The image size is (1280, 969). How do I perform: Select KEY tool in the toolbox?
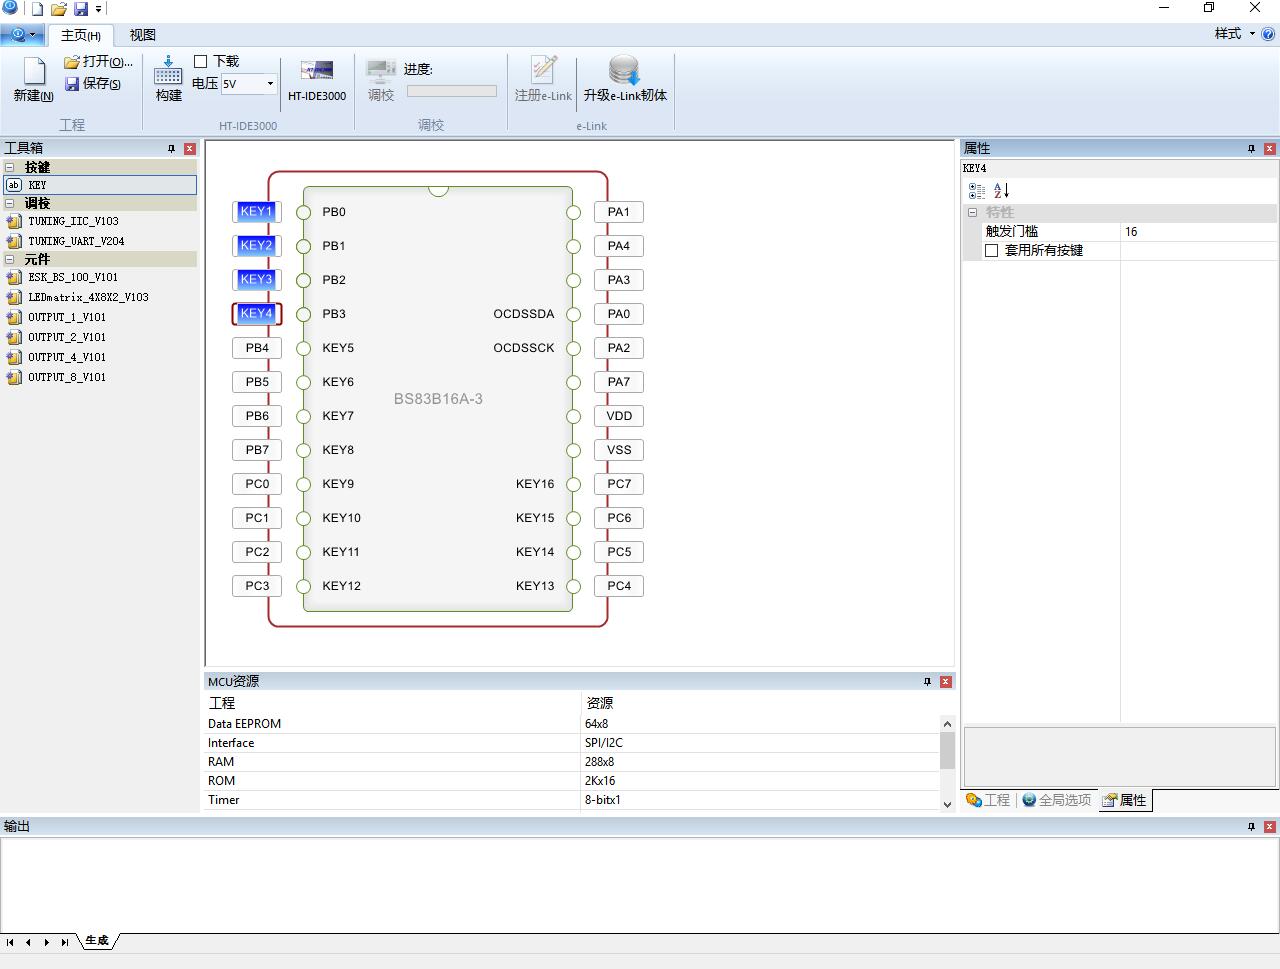(100, 185)
